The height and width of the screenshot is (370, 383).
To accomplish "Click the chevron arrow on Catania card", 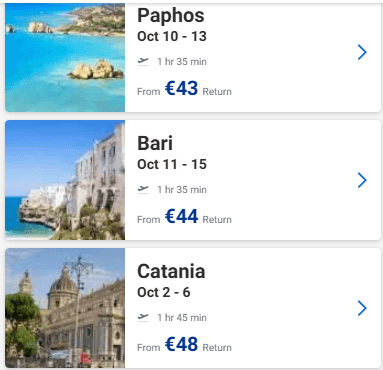I will 362,308.
